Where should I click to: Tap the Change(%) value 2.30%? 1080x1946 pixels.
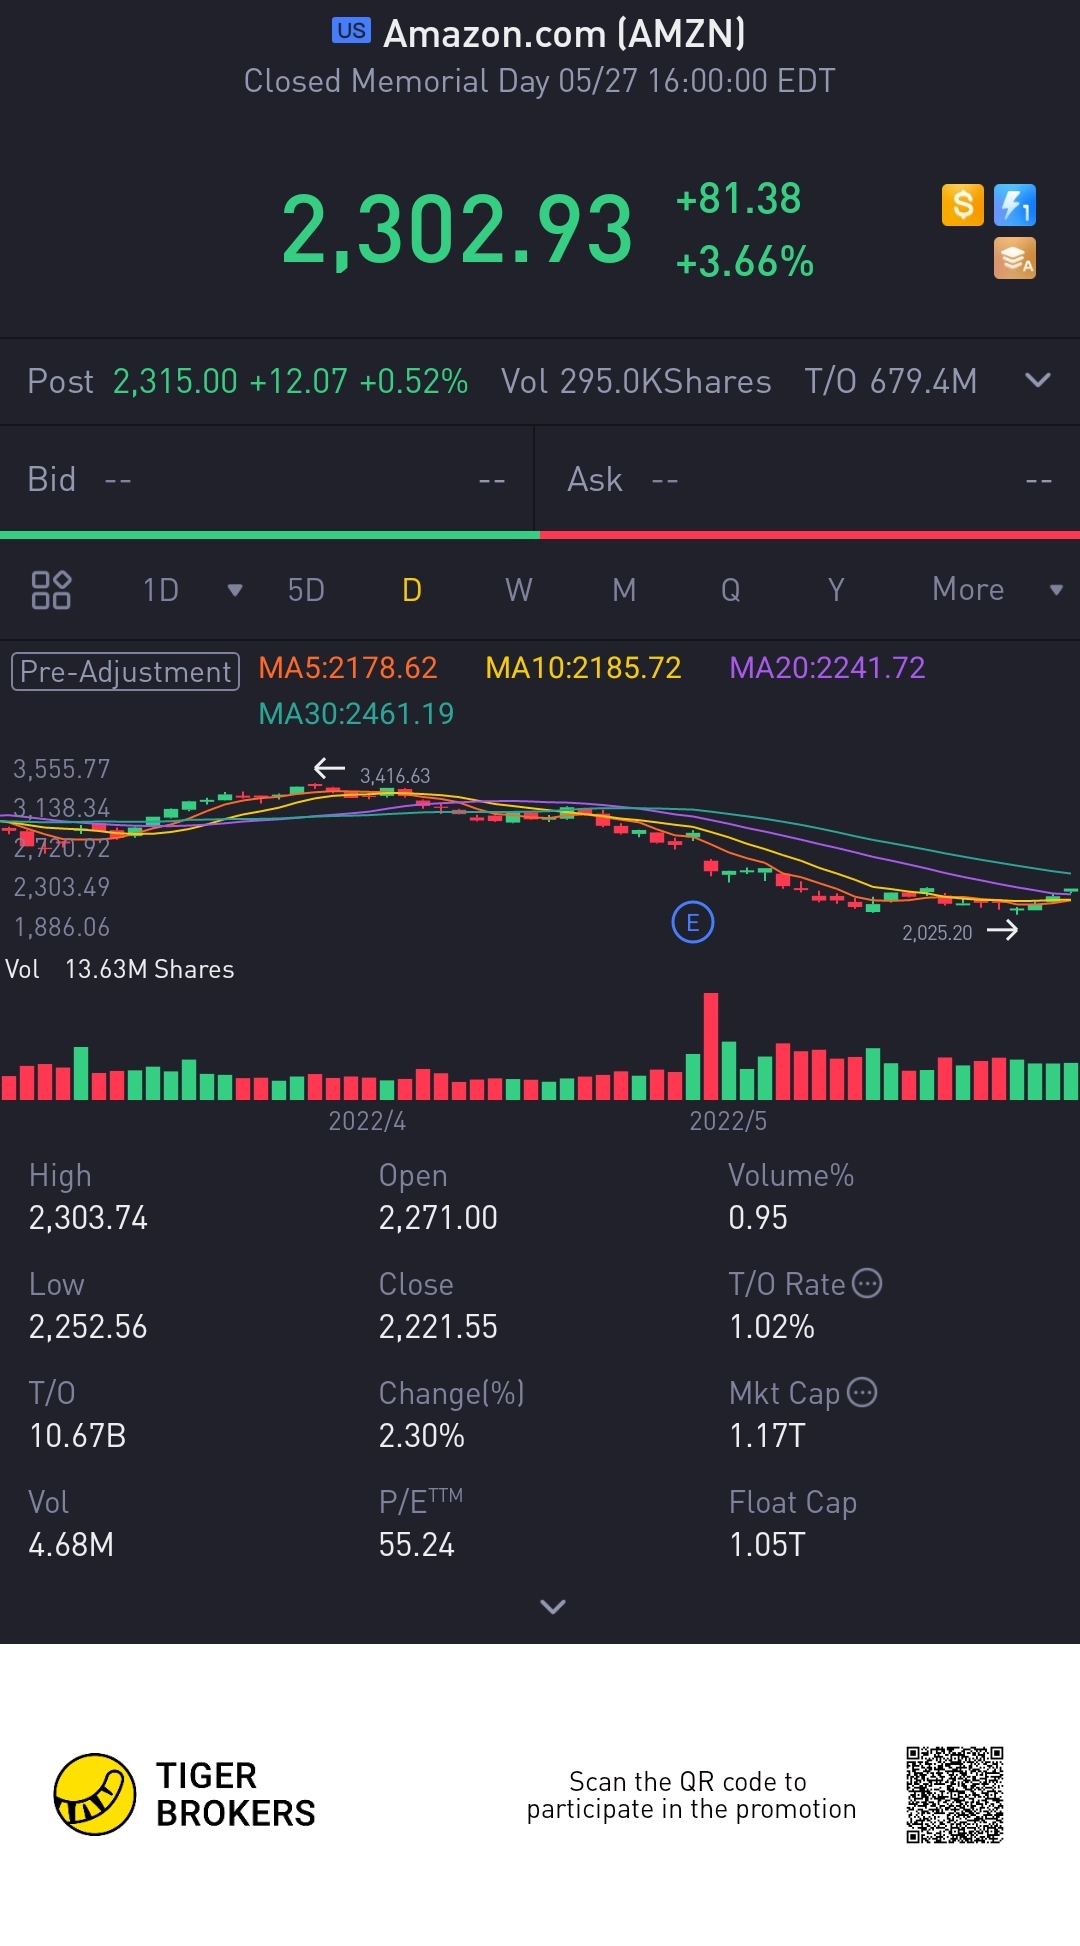[x=422, y=1436]
